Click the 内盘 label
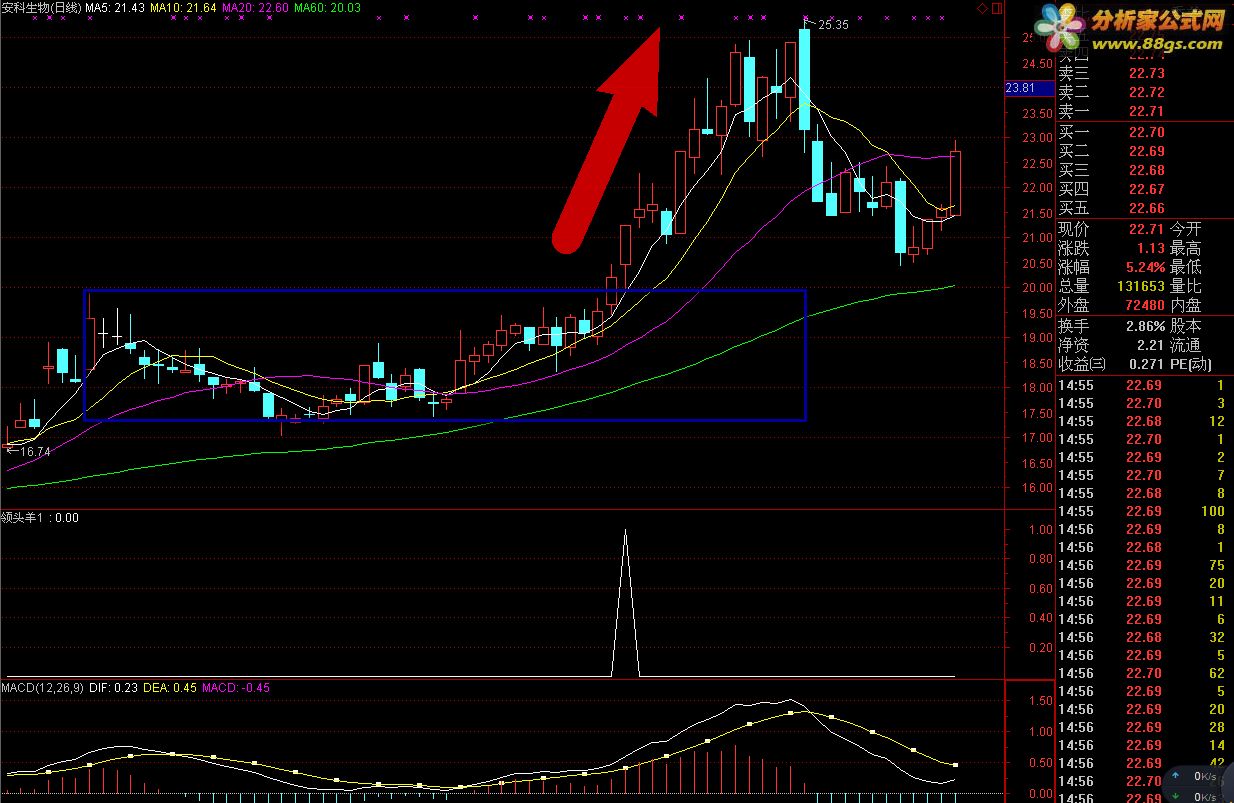This screenshot has height=803, width=1234. tap(1186, 305)
